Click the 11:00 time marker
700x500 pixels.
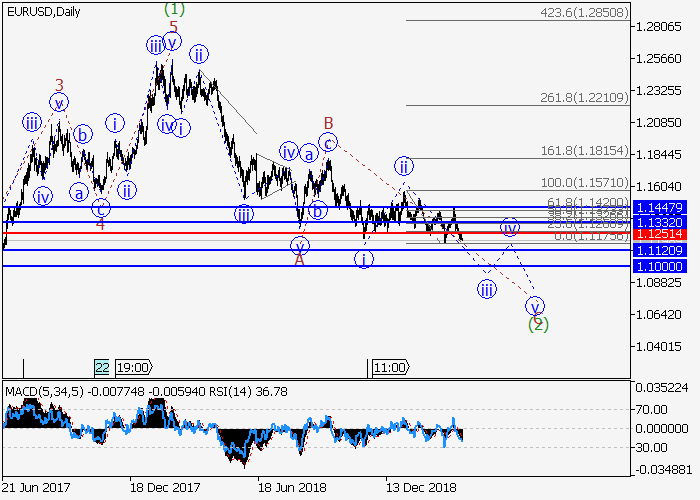coord(388,367)
